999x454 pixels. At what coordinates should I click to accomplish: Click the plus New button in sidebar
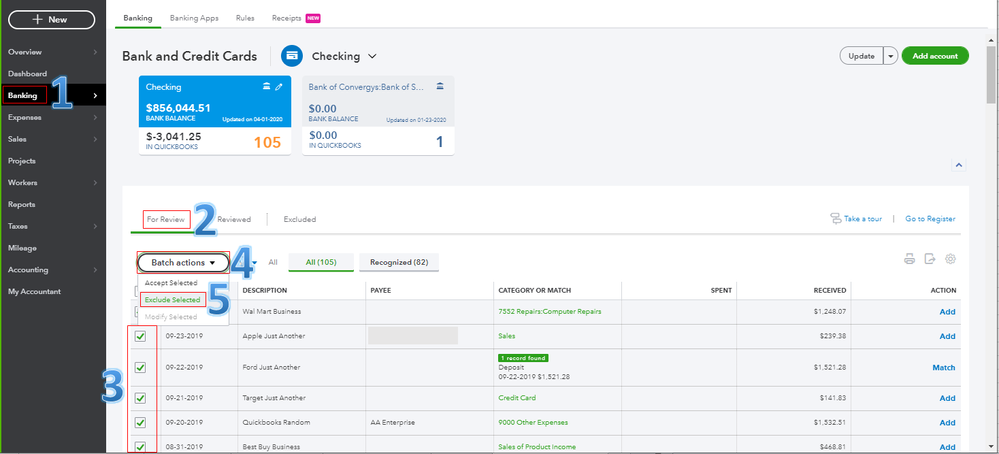tap(51, 19)
